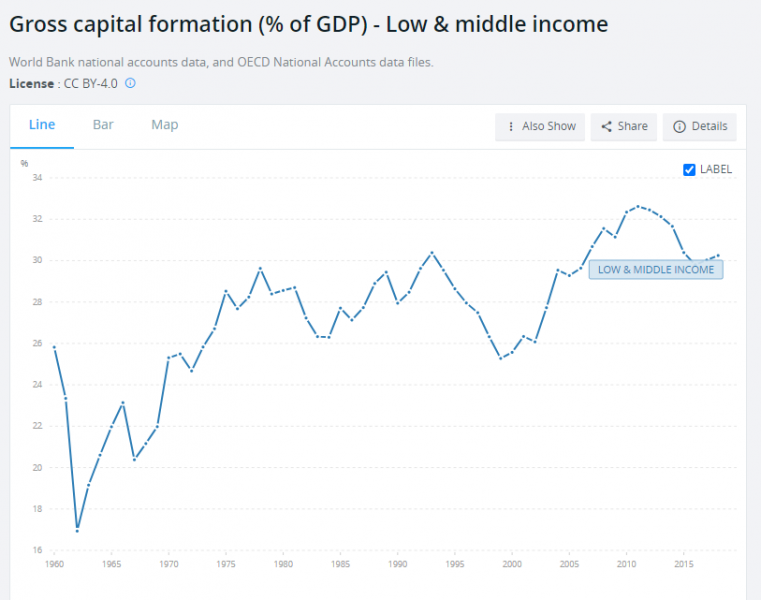This screenshot has width=761, height=600.
Task: Click the CC BY-4.0 license link
Action: (93, 83)
